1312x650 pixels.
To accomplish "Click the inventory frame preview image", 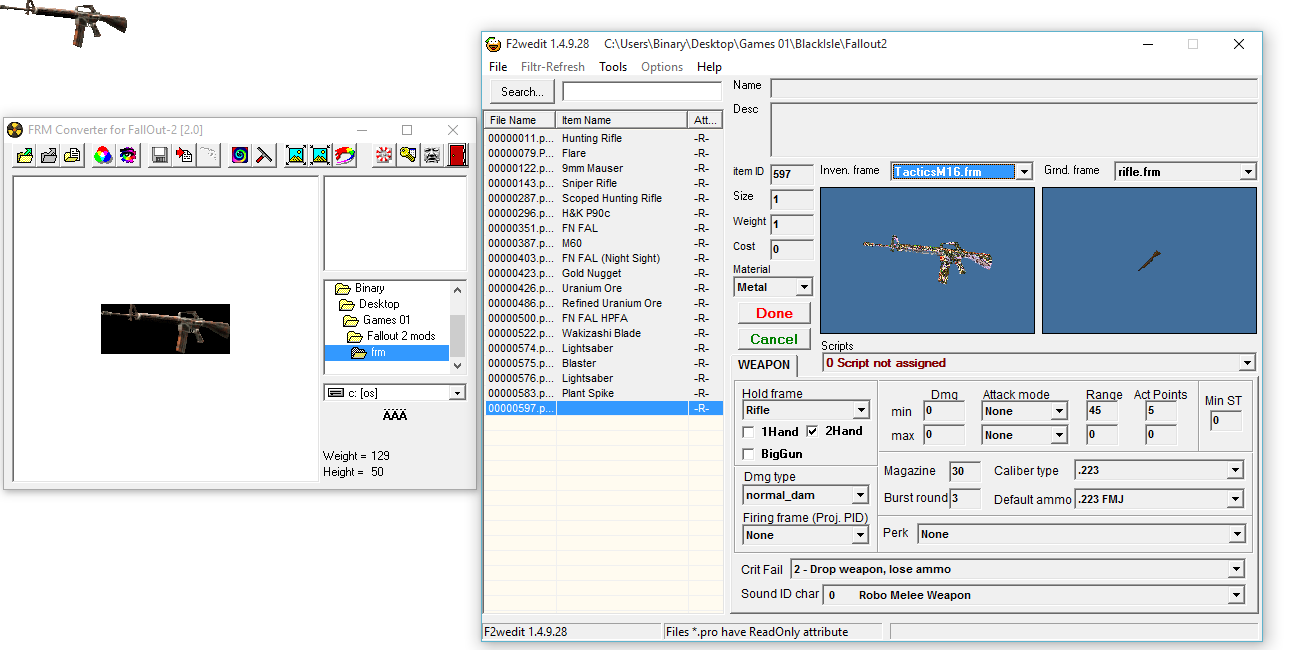I will pos(927,260).
